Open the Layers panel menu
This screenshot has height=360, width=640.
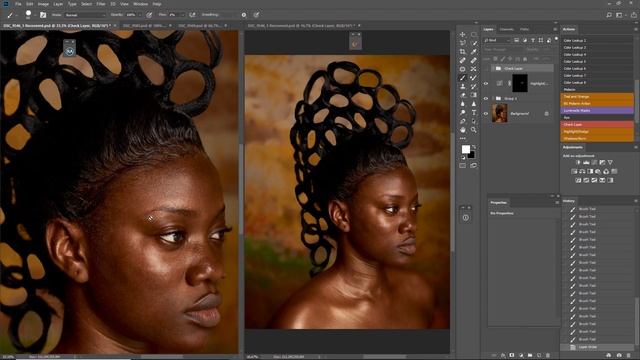coord(555,29)
